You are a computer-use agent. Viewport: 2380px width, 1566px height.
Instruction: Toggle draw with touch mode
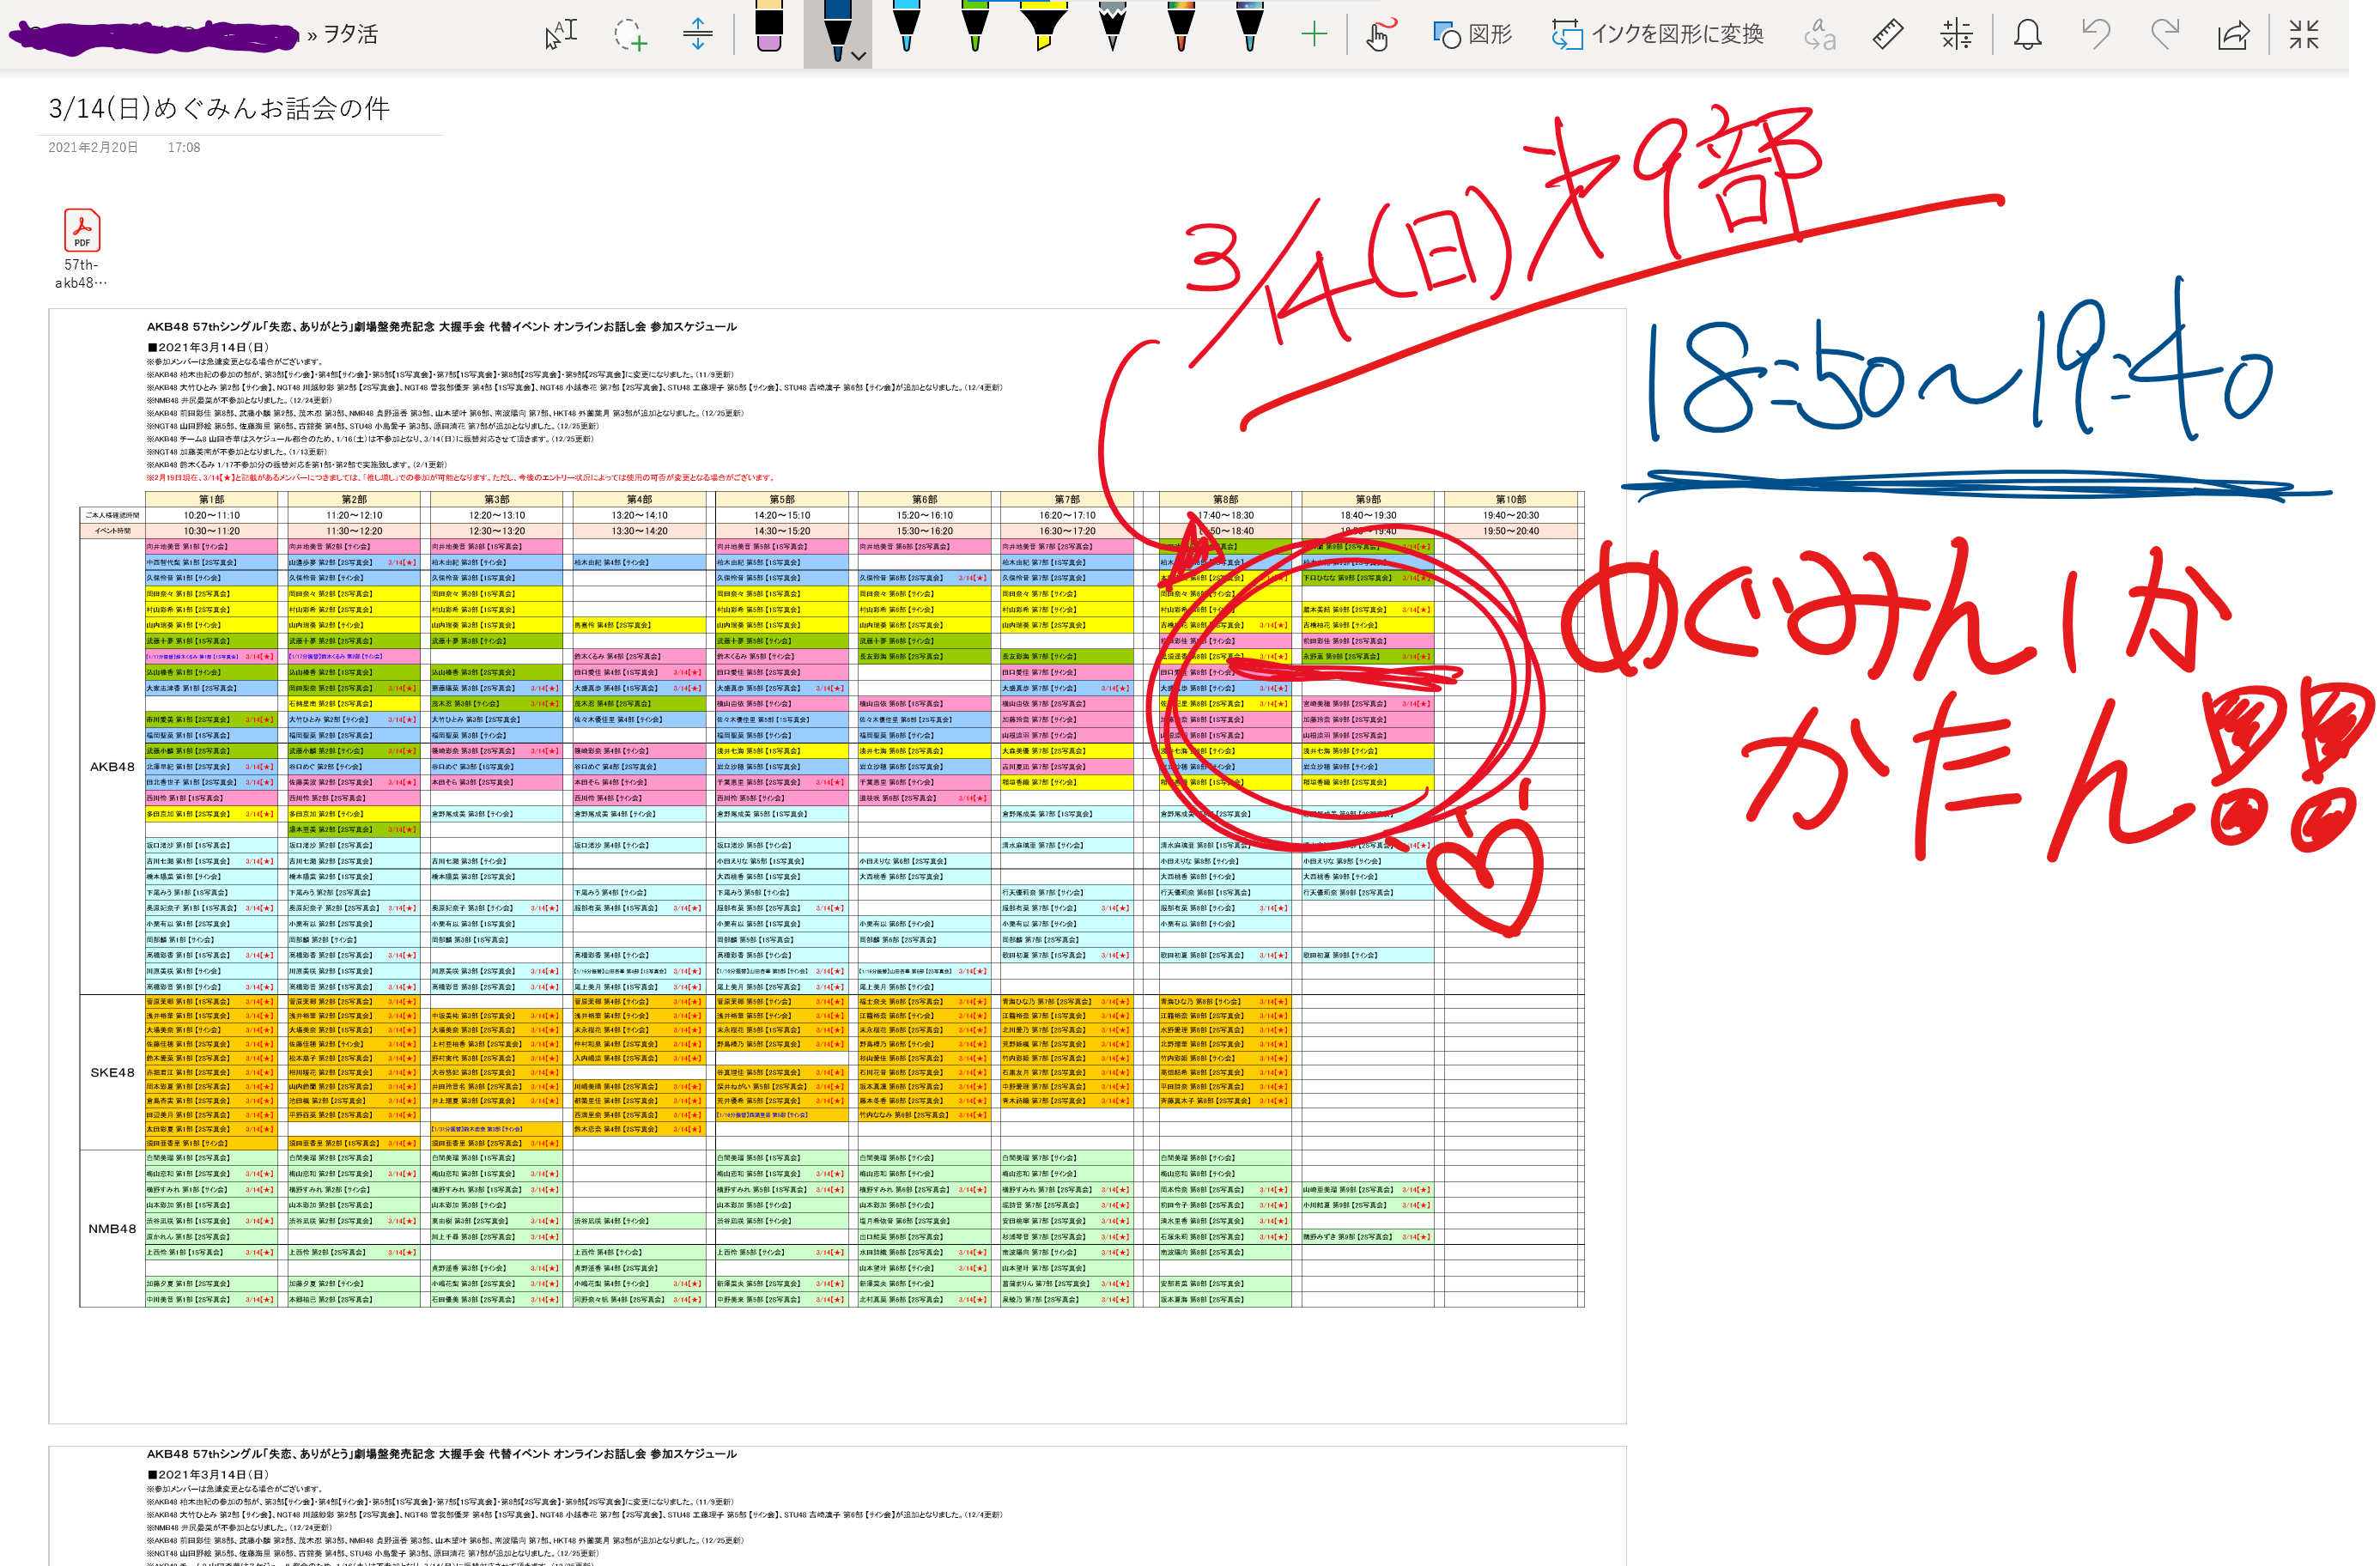tap(1379, 34)
